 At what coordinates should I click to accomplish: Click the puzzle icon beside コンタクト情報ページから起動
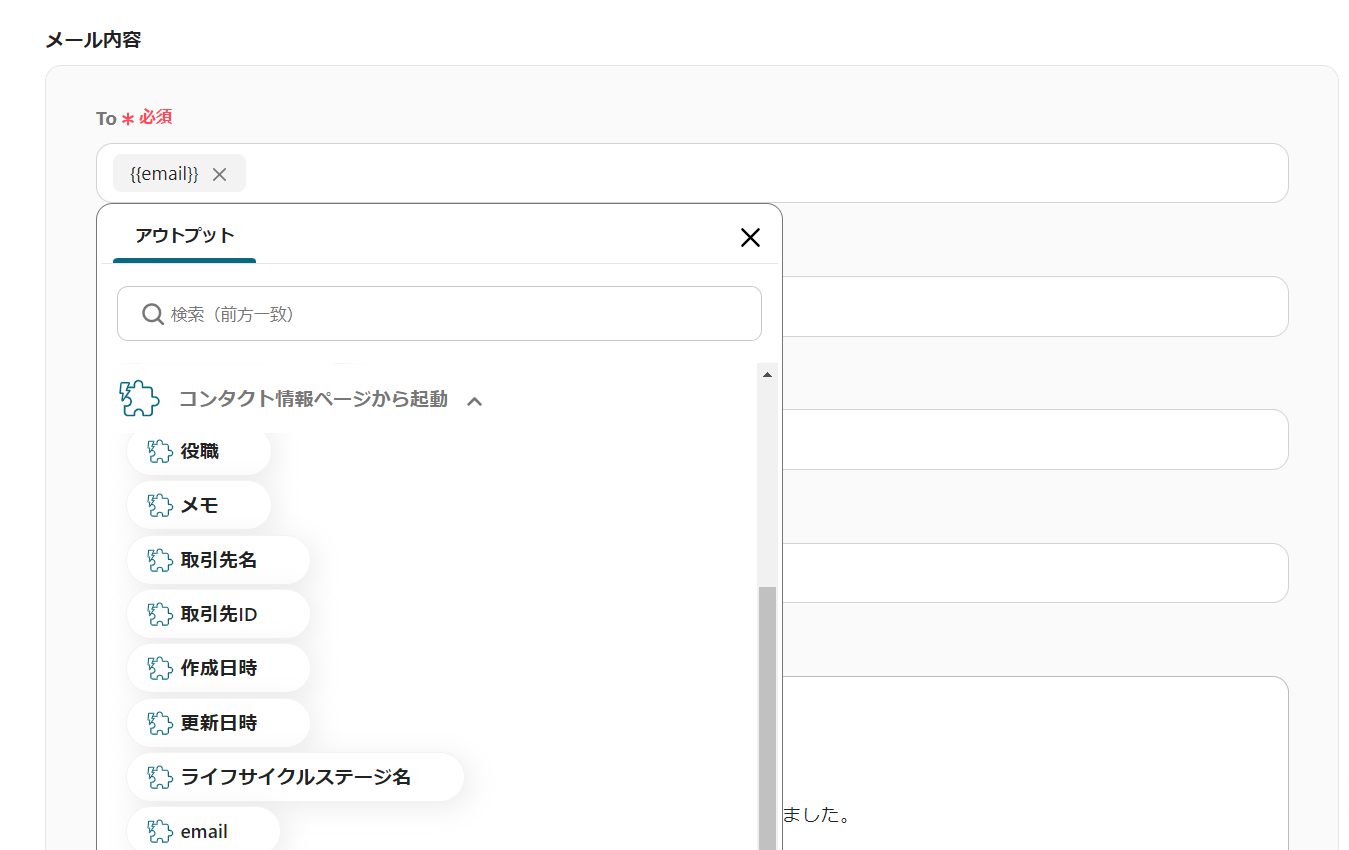coord(139,399)
